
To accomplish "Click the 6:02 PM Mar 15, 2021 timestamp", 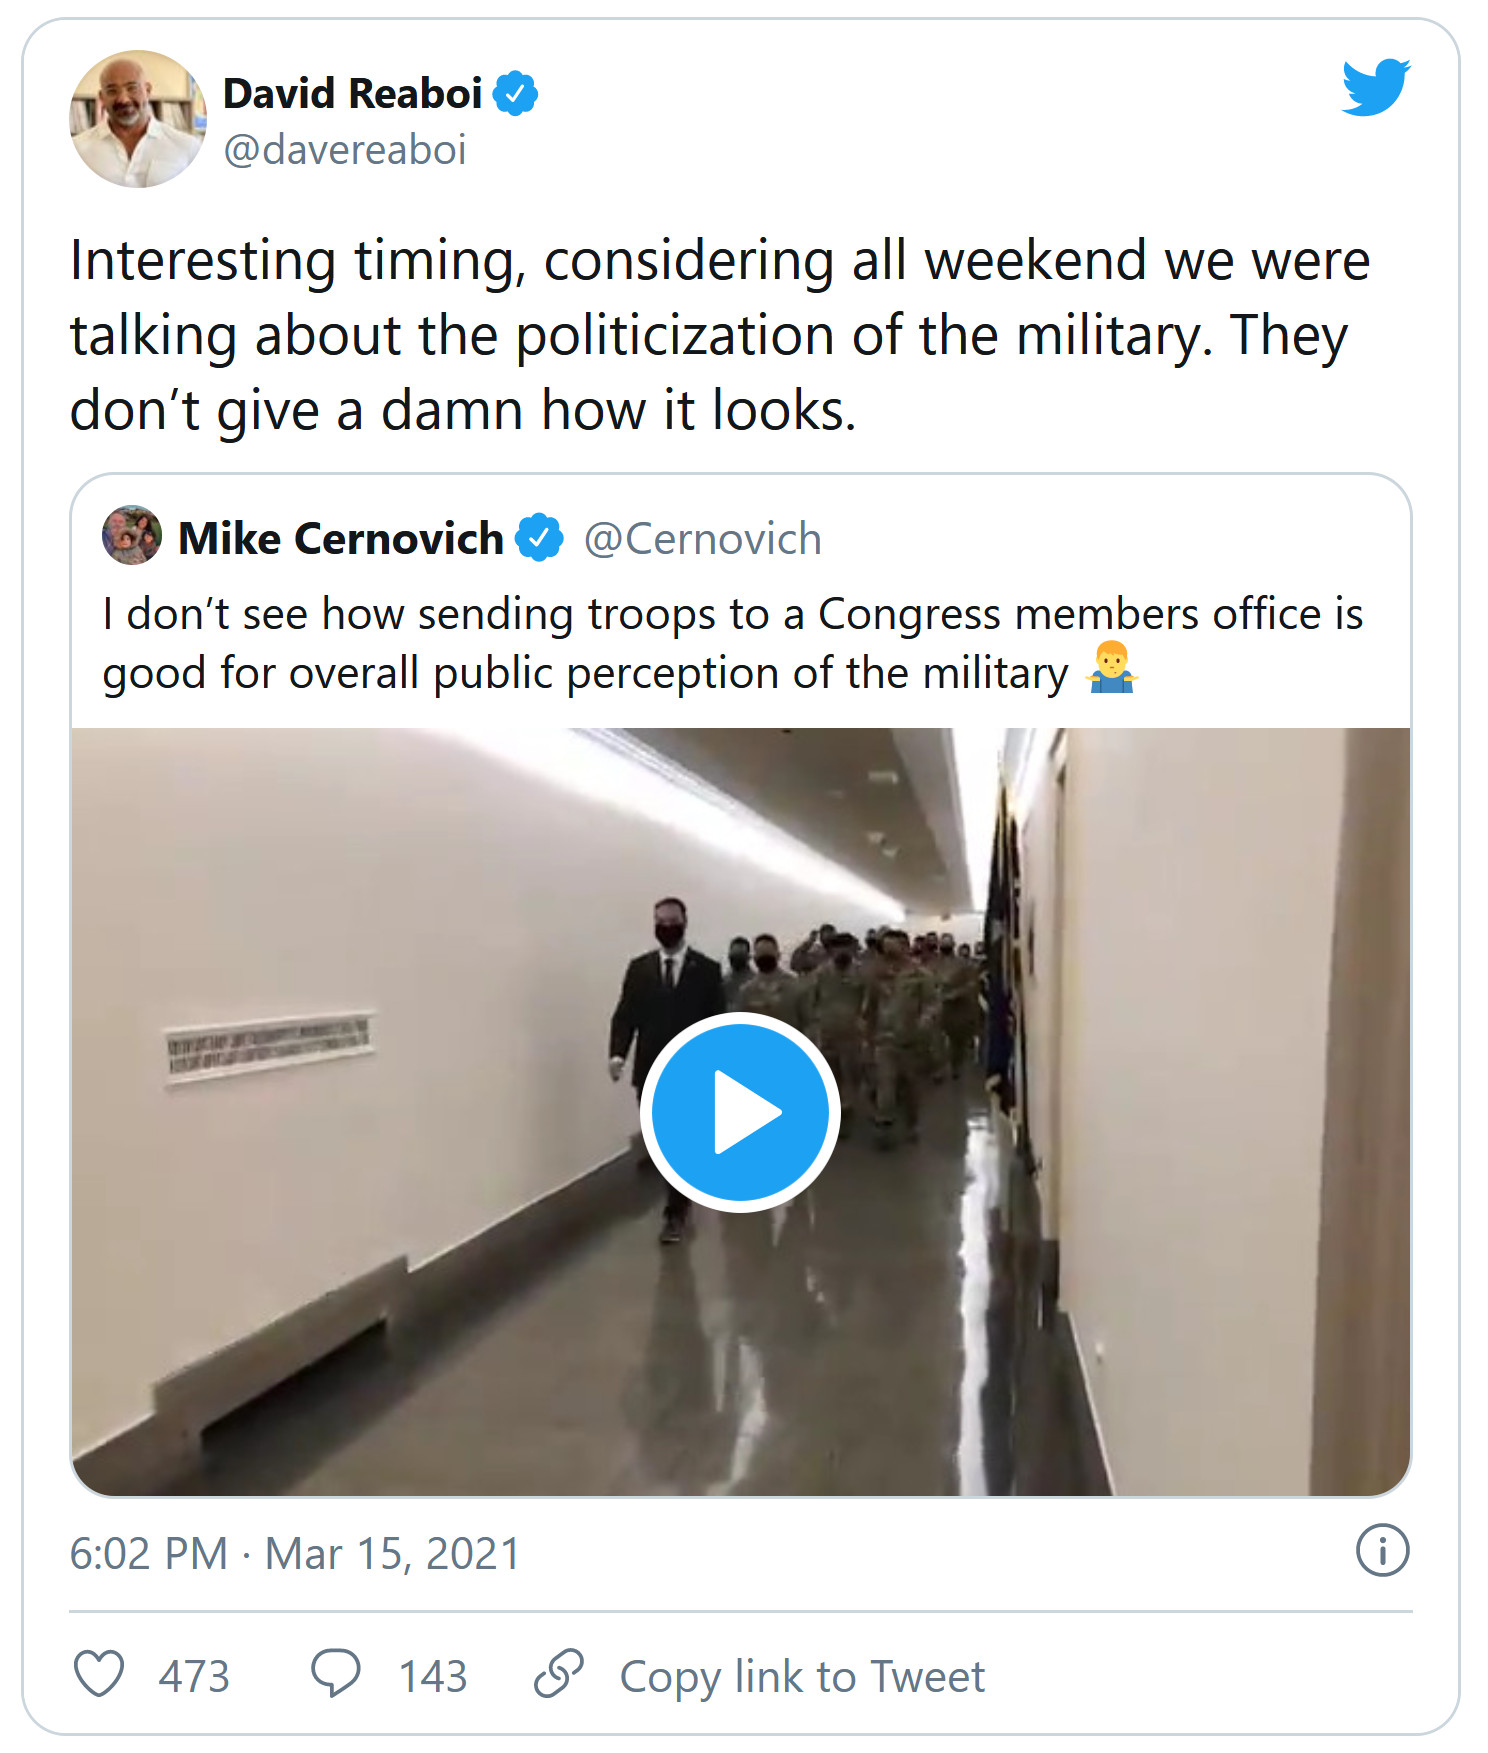I will tap(295, 1554).
